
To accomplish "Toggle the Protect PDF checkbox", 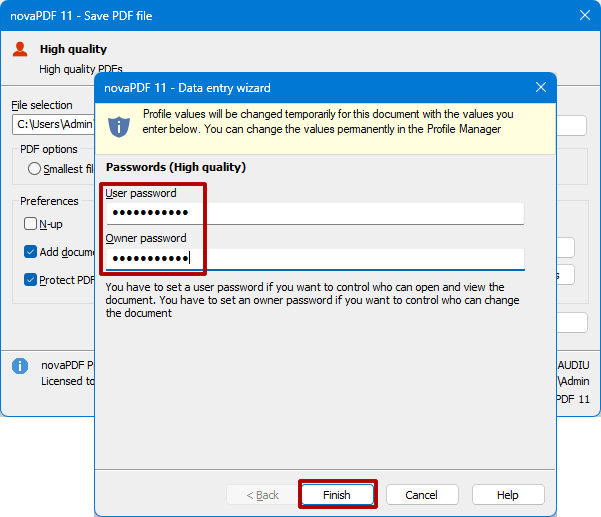I will [31, 280].
